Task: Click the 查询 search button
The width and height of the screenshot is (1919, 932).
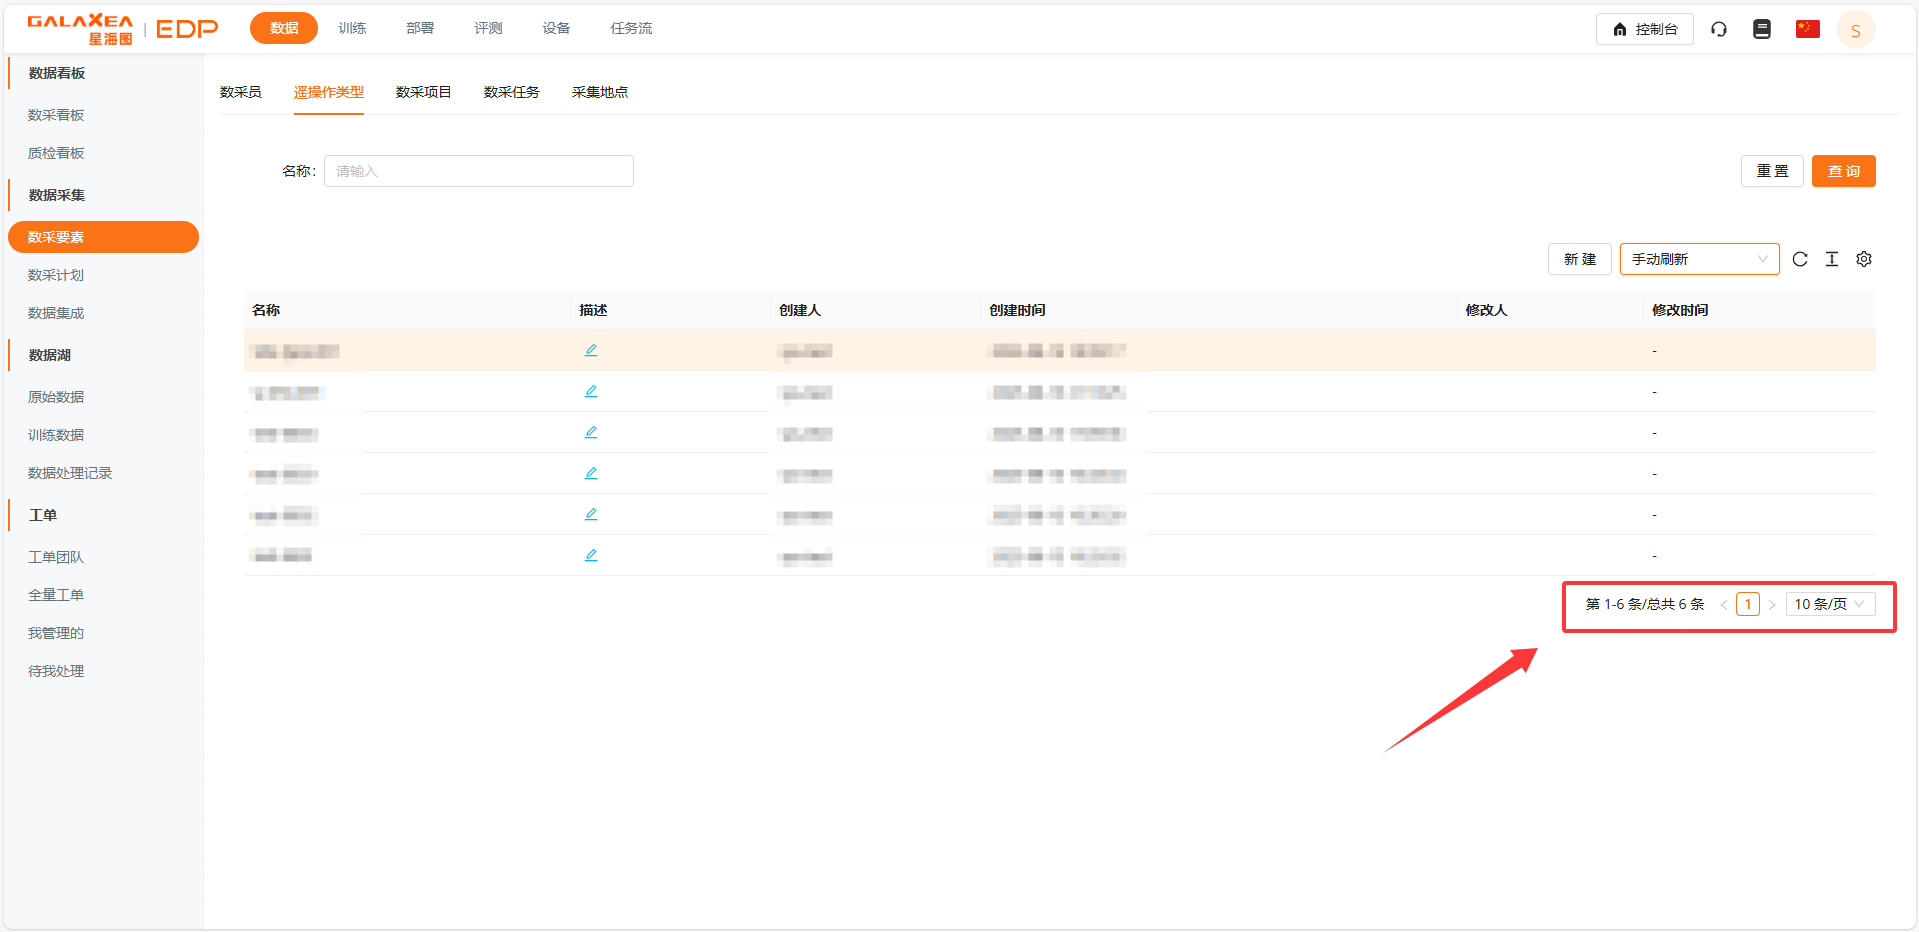Action: click(x=1843, y=171)
